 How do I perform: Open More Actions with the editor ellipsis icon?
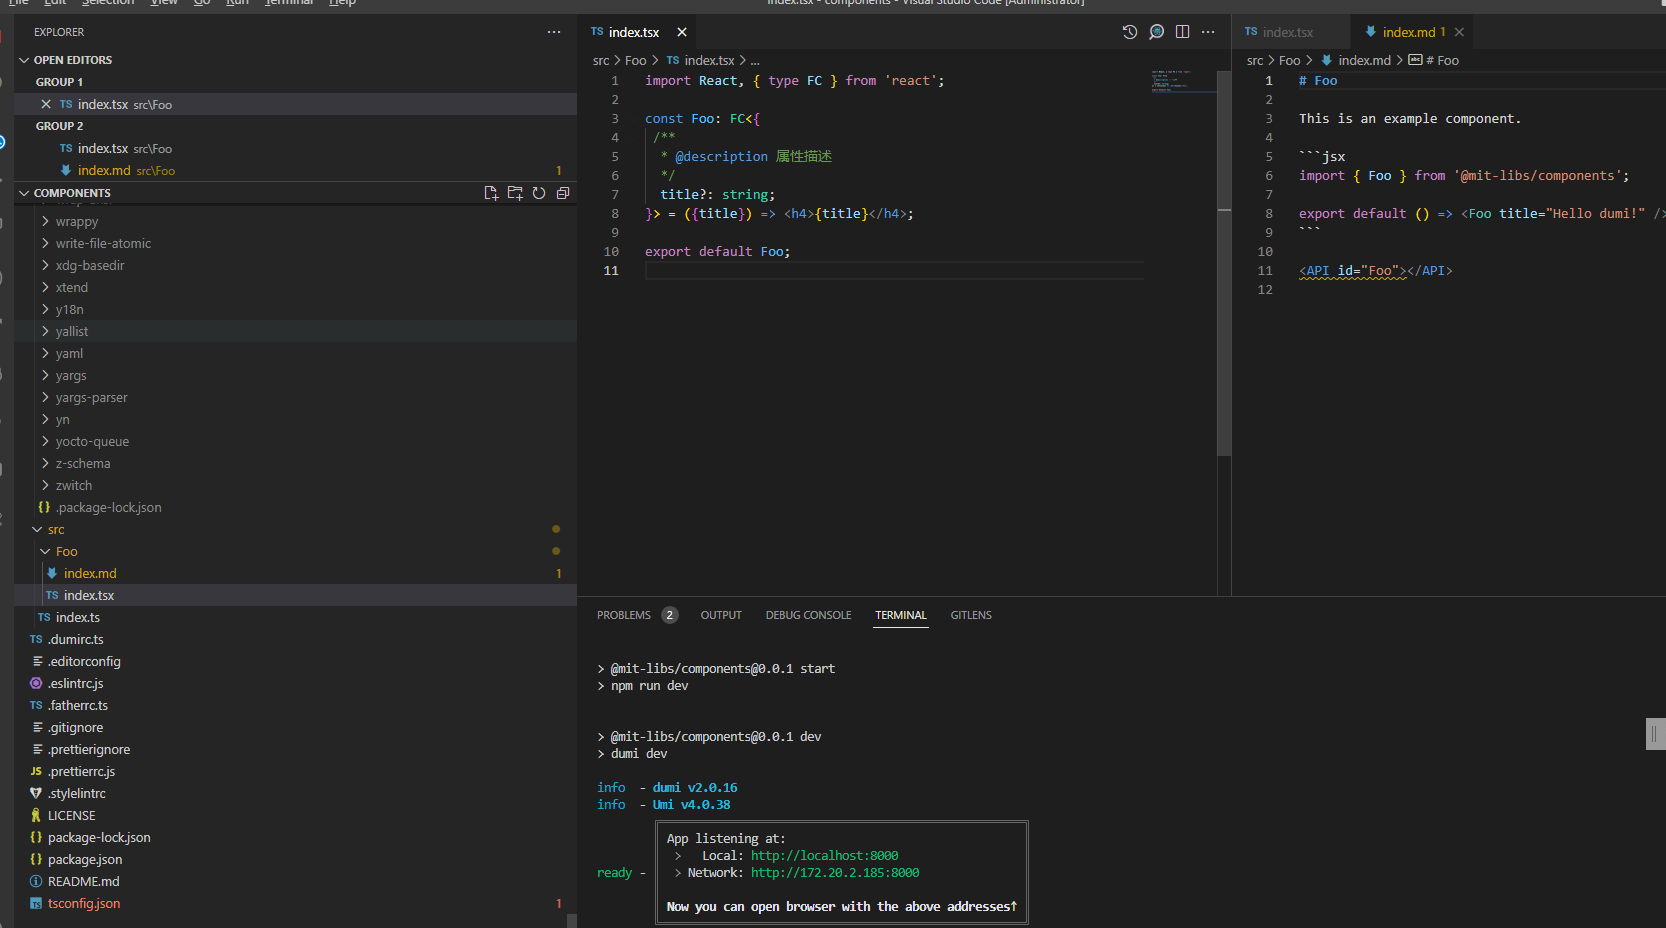point(1208,31)
